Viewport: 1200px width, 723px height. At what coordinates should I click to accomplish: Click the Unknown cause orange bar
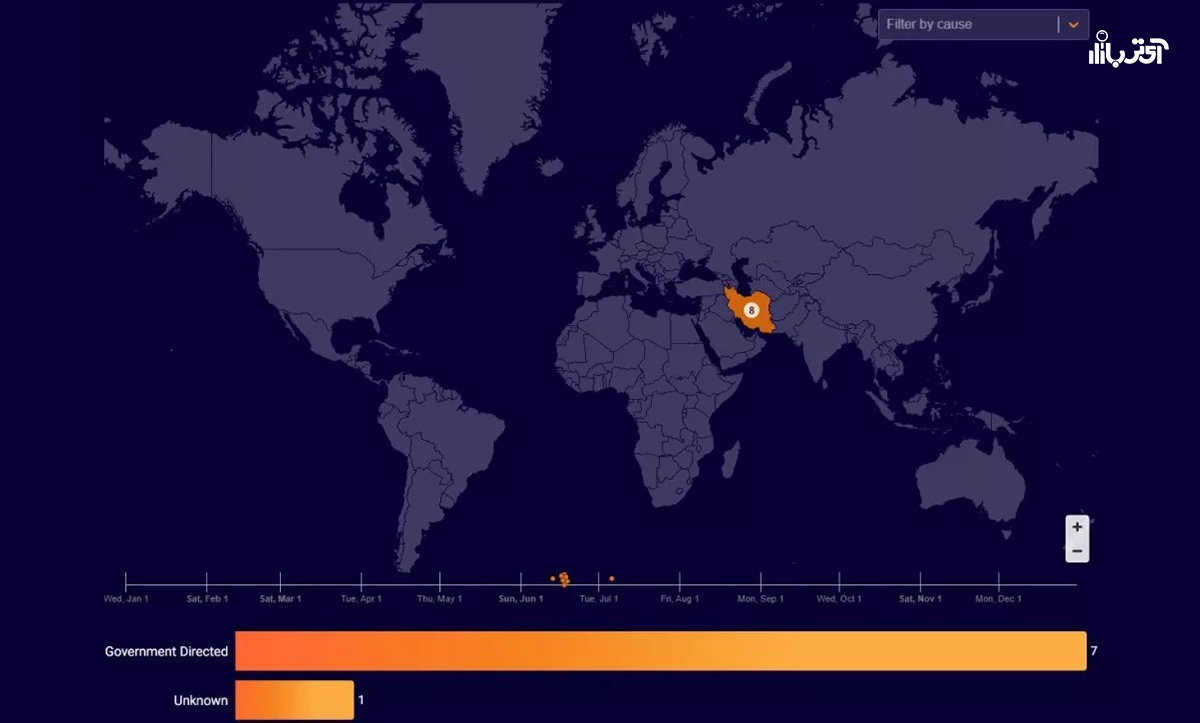pos(294,700)
